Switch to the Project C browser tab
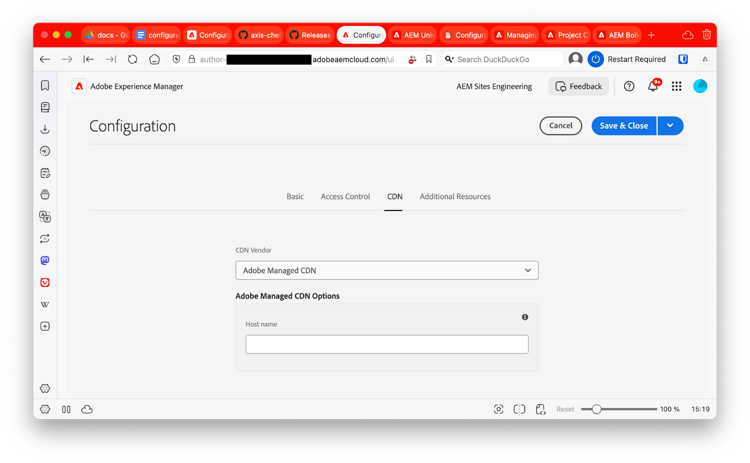The image size is (750, 463). pos(566,35)
